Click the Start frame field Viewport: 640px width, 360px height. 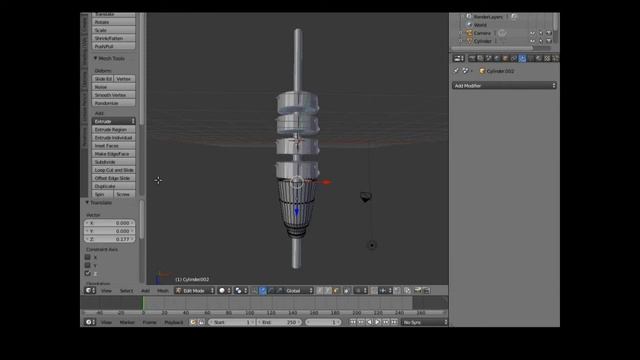click(231, 322)
